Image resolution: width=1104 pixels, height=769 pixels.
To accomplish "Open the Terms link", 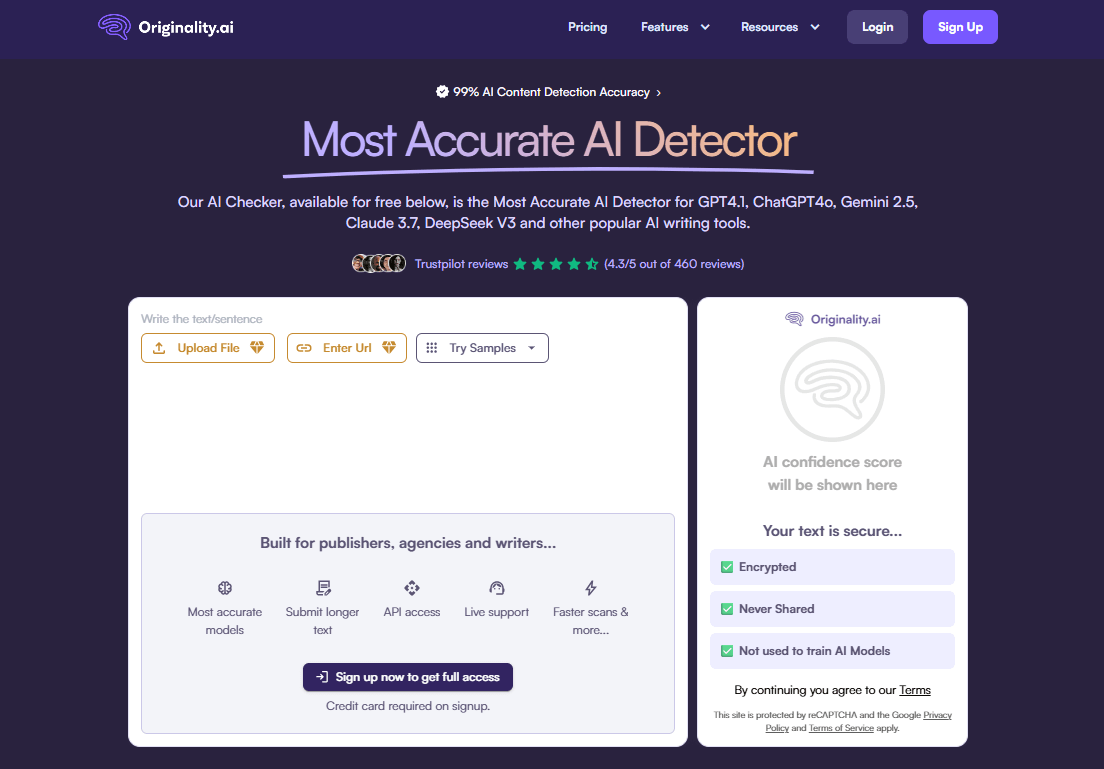I will tap(915, 690).
